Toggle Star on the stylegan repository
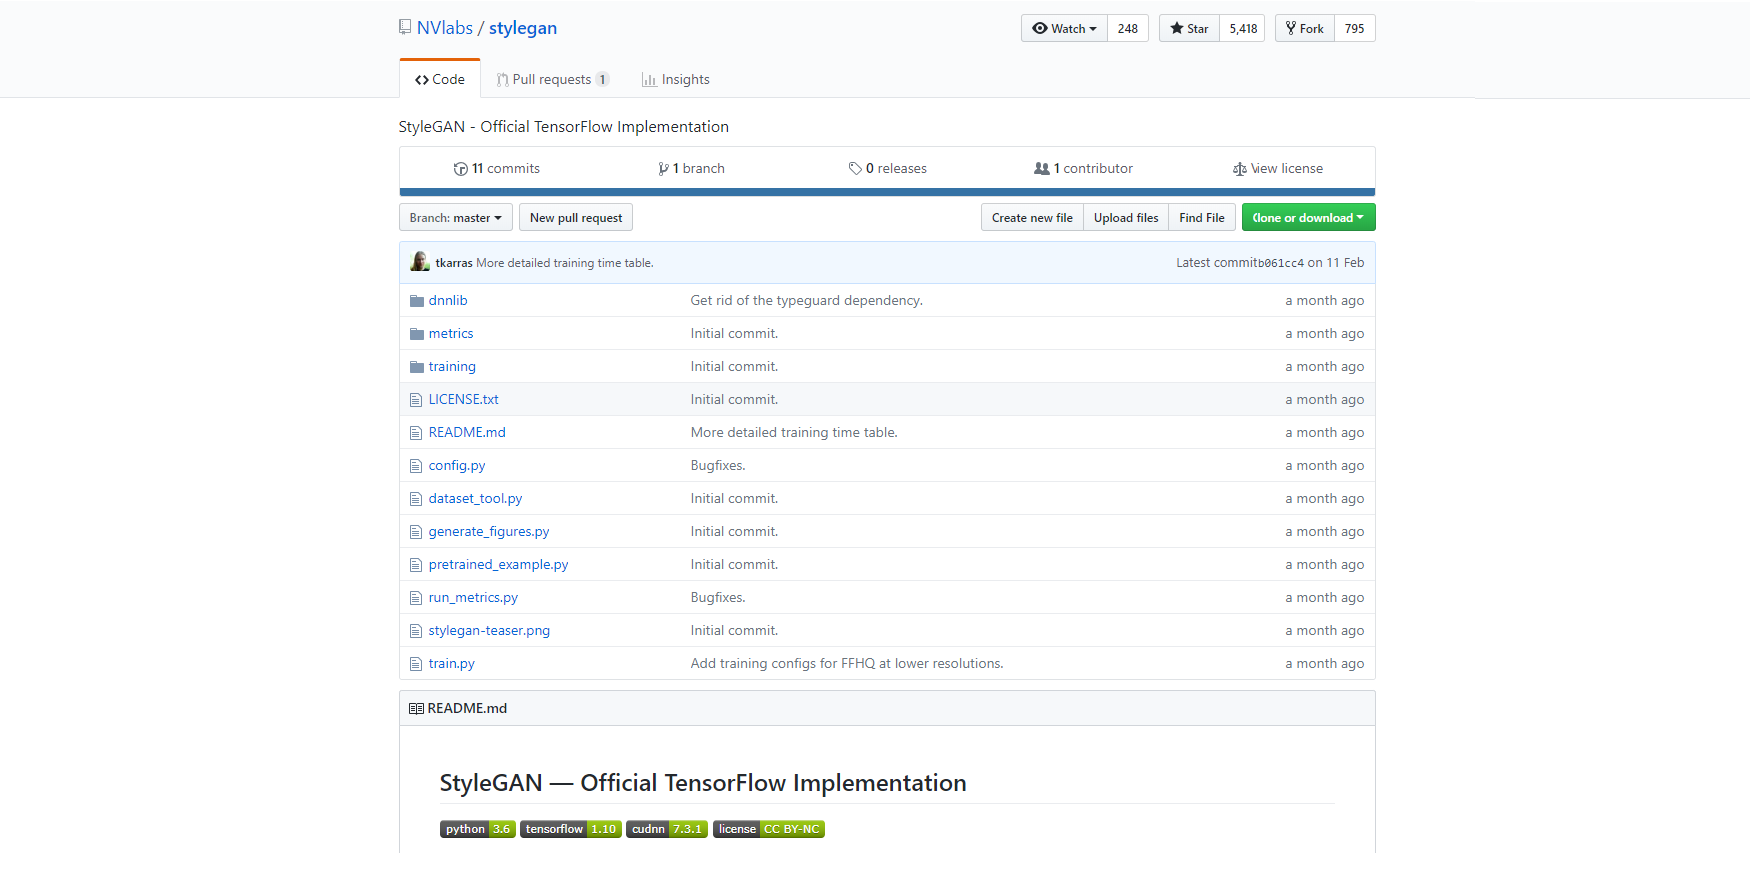Viewport: 1750px width, 874px height. (1189, 29)
